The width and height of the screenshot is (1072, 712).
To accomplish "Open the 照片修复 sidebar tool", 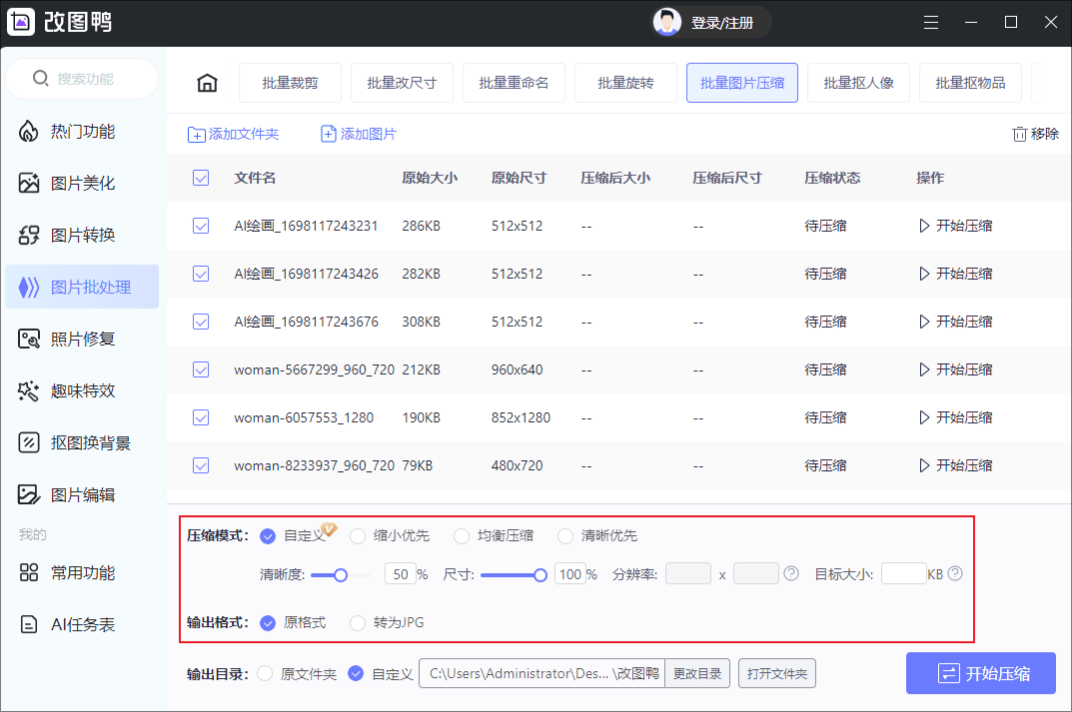I will 82,338.
